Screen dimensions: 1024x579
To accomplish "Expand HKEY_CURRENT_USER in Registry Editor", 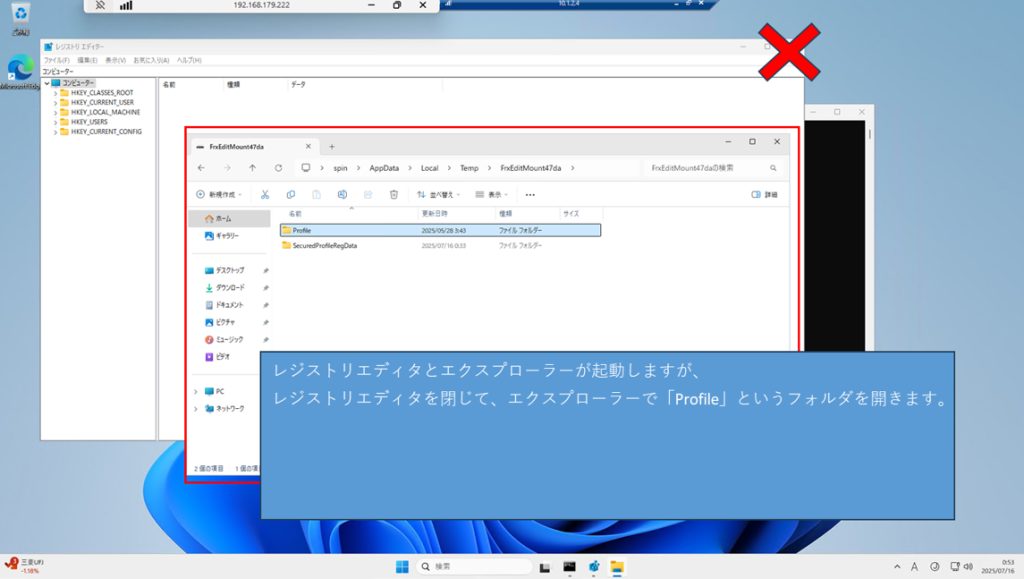I will [x=56, y=103].
